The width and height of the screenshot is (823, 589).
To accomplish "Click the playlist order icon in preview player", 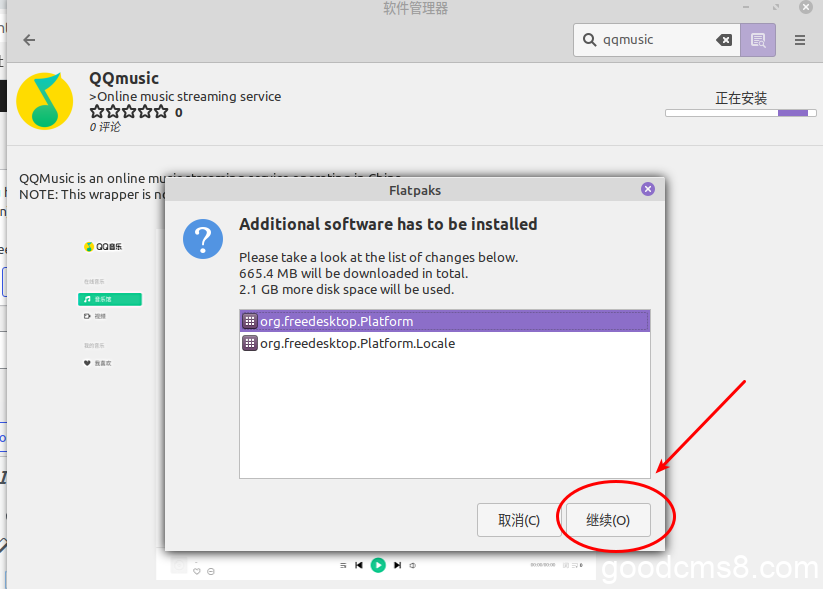I will 343,565.
